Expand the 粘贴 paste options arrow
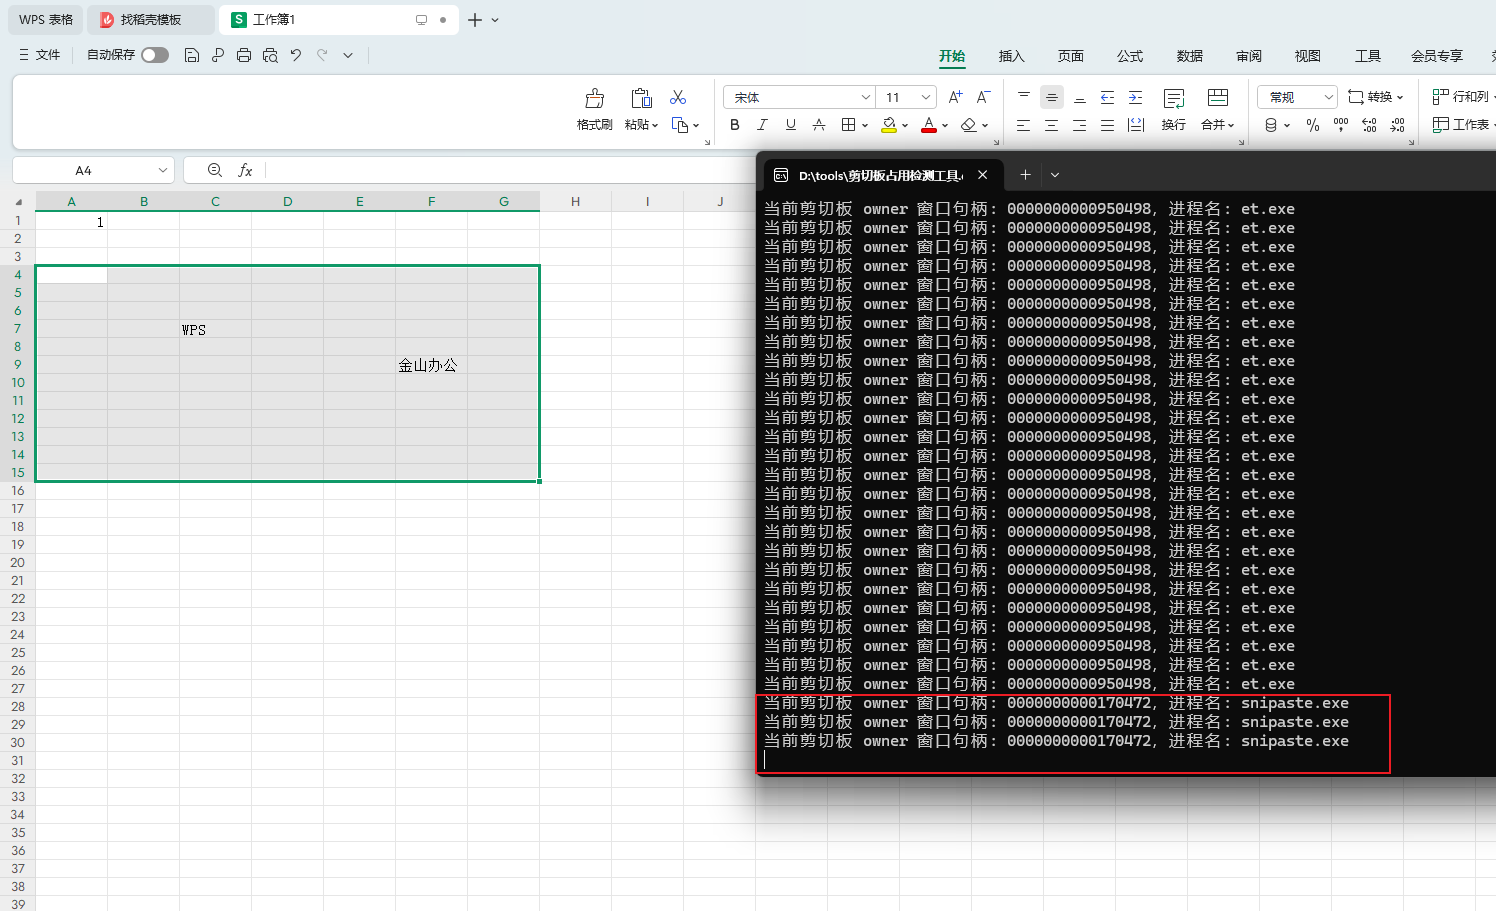The height and width of the screenshot is (911, 1496). 655,125
